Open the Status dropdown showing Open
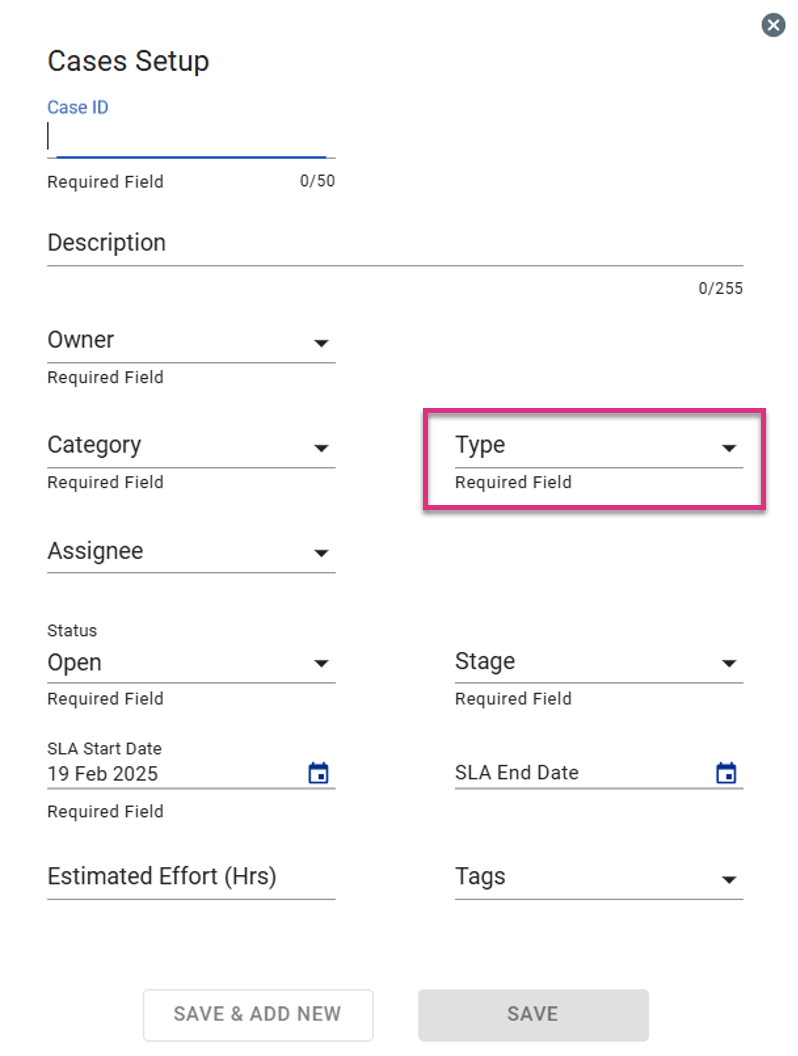798x1056 pixels. (191, 663)
